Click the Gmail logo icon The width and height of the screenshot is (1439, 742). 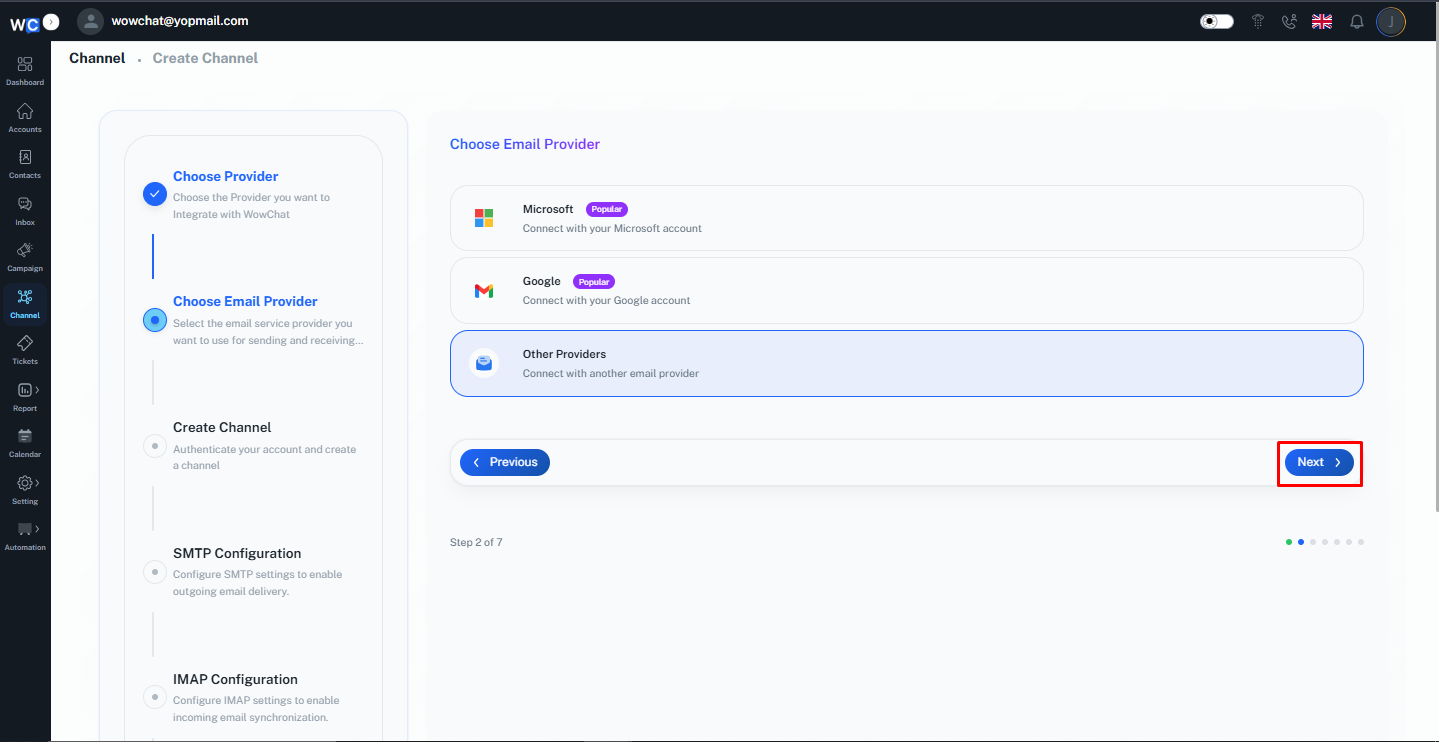[484, 291]
